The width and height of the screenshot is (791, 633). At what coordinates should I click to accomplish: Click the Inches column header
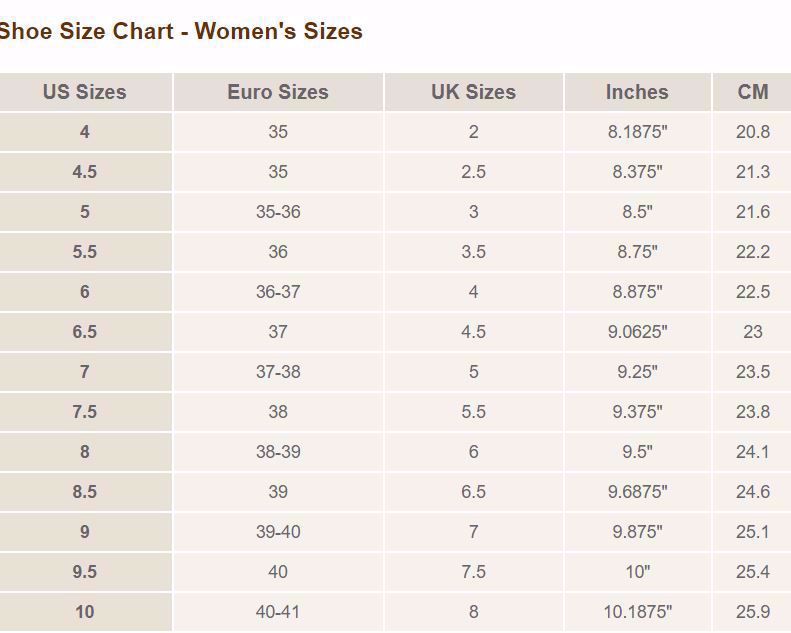(637, 92)
